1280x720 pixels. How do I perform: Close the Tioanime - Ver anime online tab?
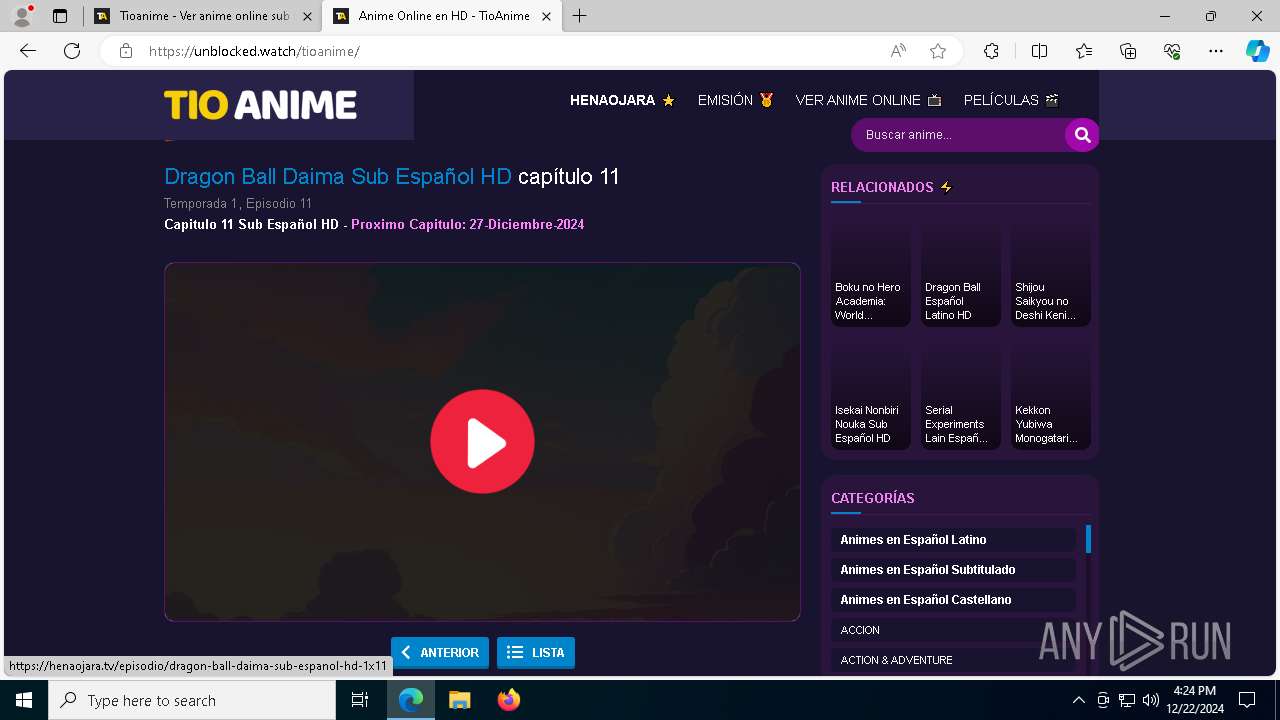[x=307, y=16]
